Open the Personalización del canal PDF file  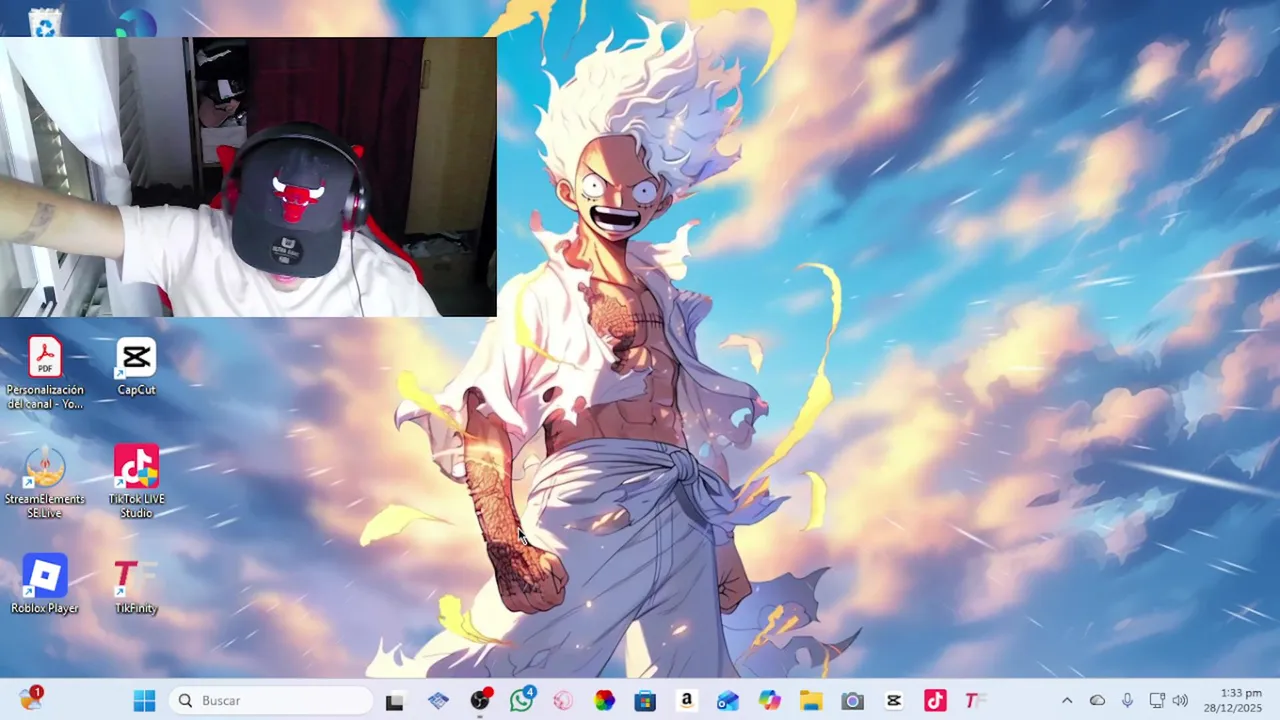[x=45, y=374]
